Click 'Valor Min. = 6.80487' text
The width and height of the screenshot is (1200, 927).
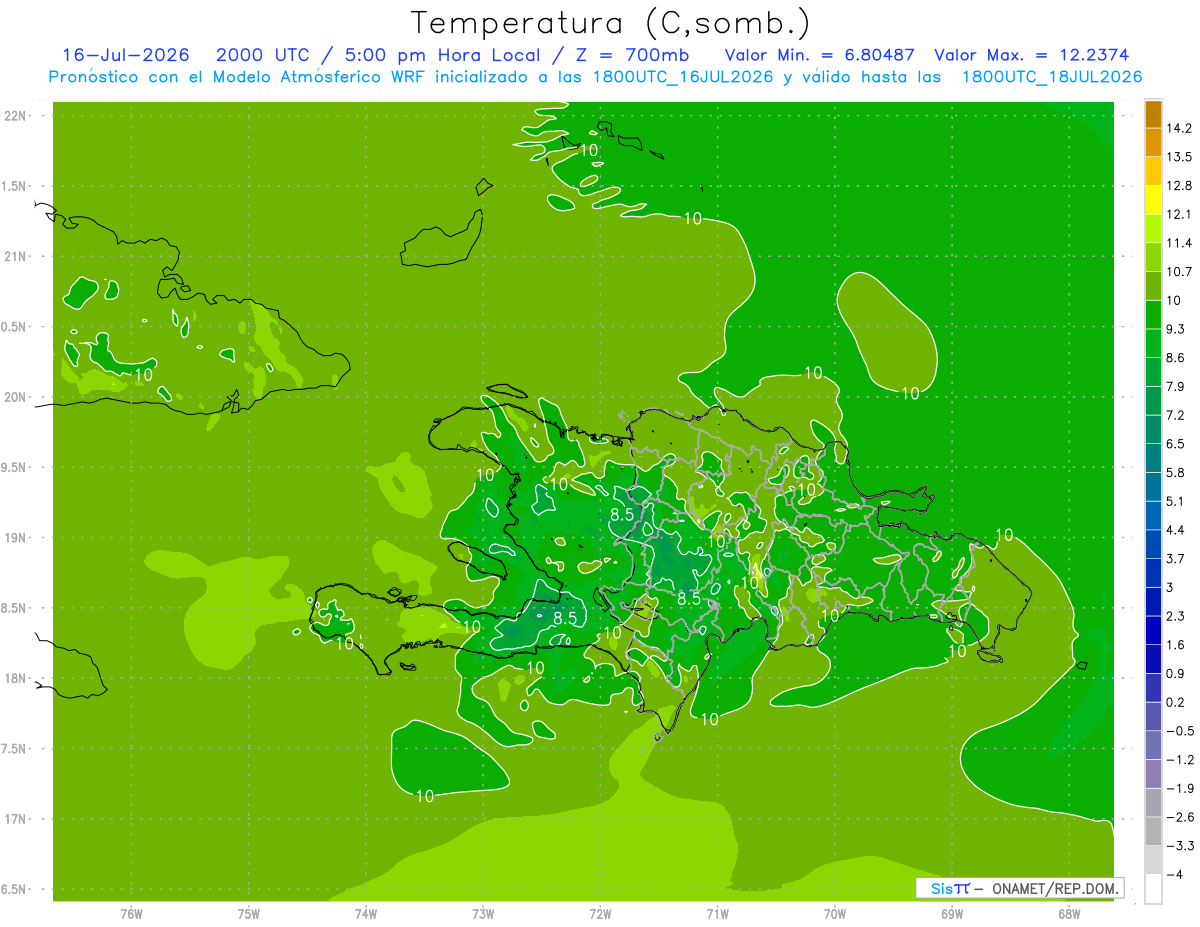point(819,55)
